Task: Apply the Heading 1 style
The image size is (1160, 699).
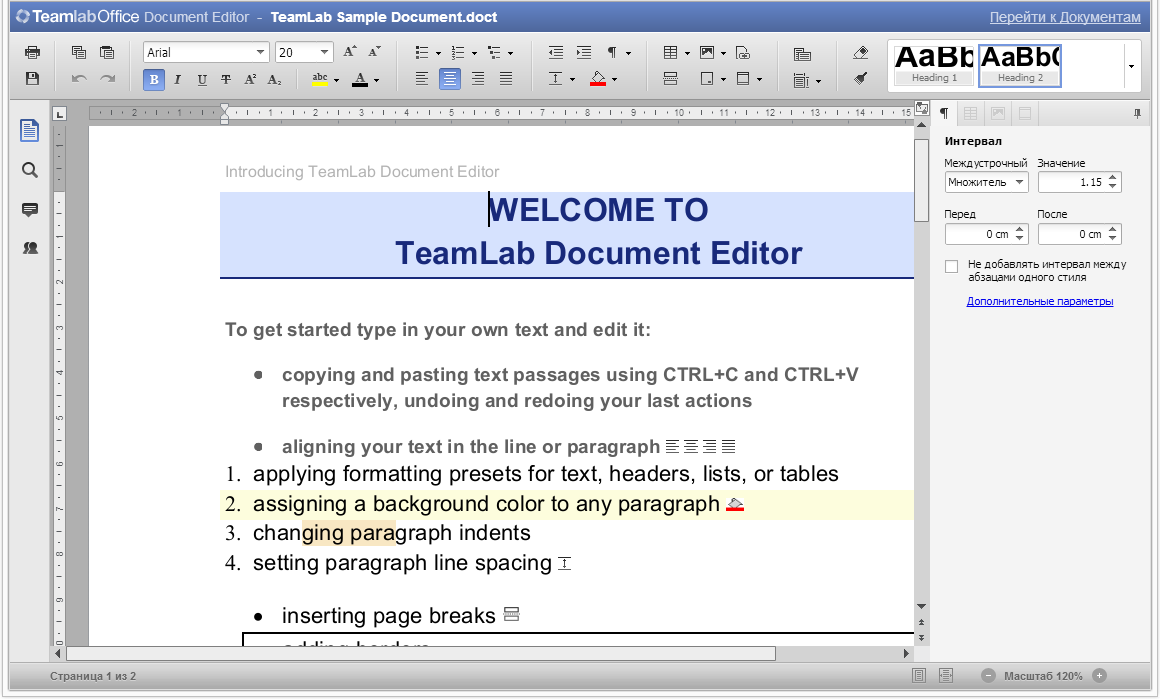Action: click(x=934, y=65)
